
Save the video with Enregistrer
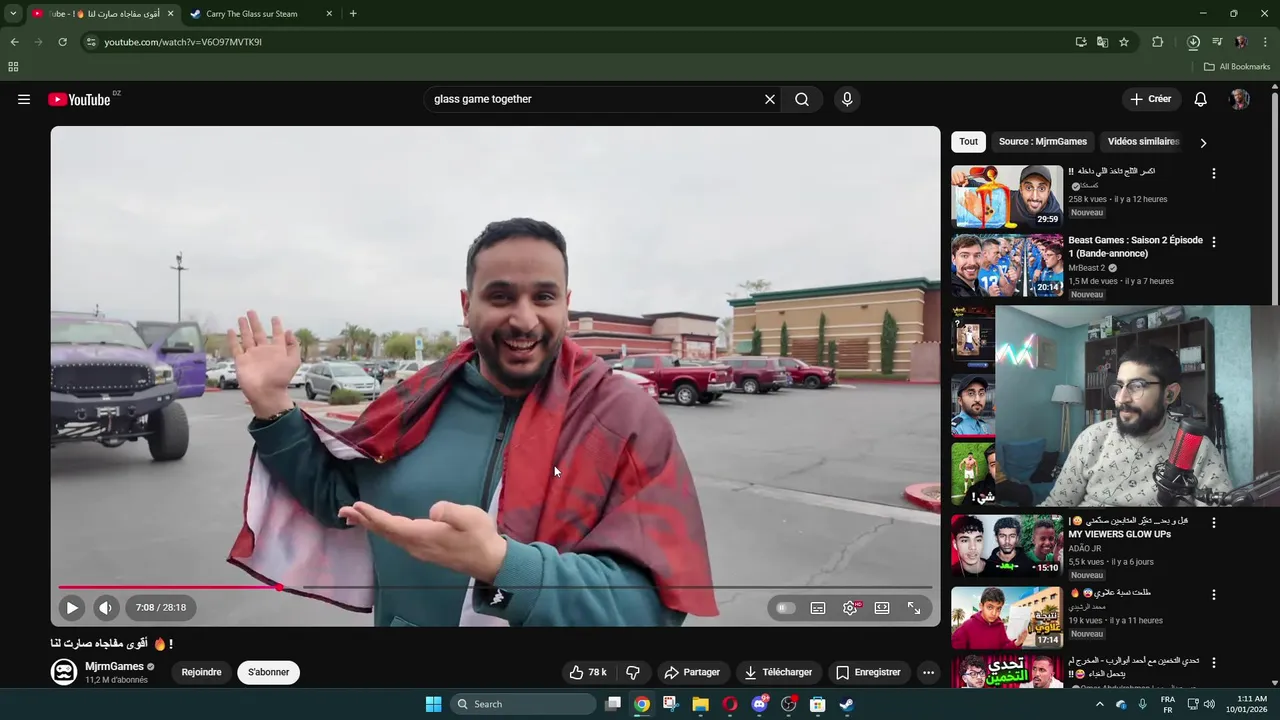coord(868,672)
